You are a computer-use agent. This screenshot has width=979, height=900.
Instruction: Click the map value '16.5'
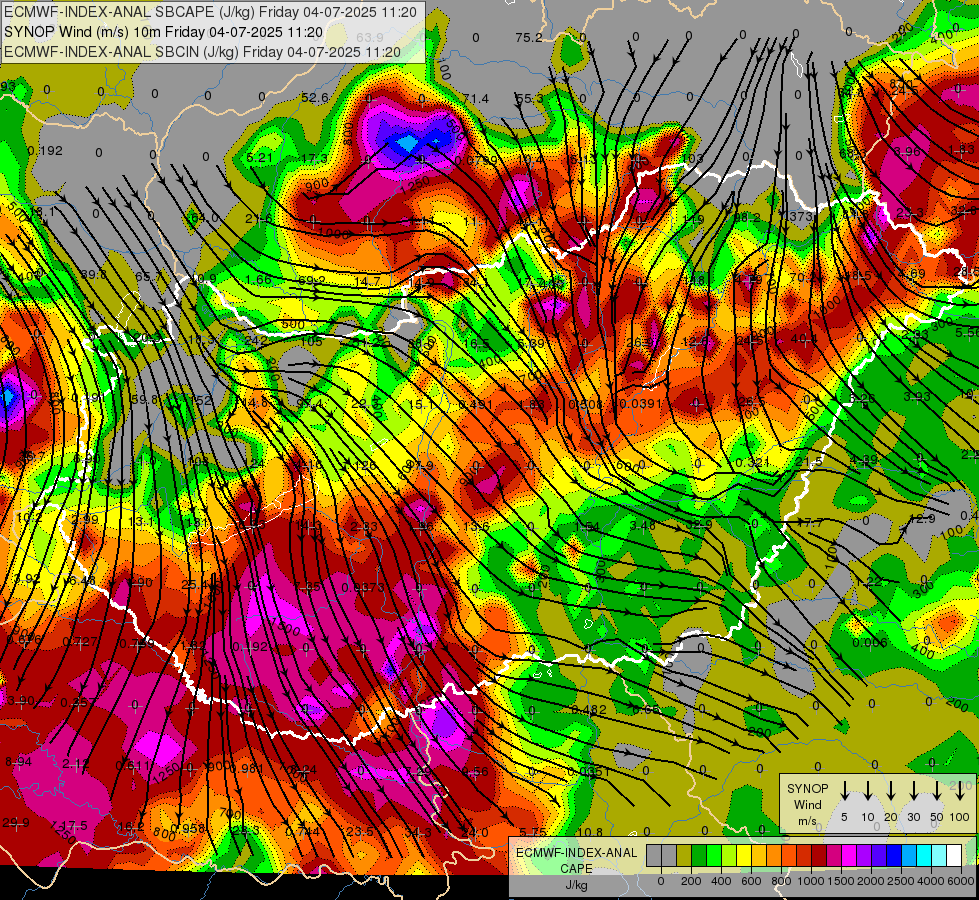point(476,344)
